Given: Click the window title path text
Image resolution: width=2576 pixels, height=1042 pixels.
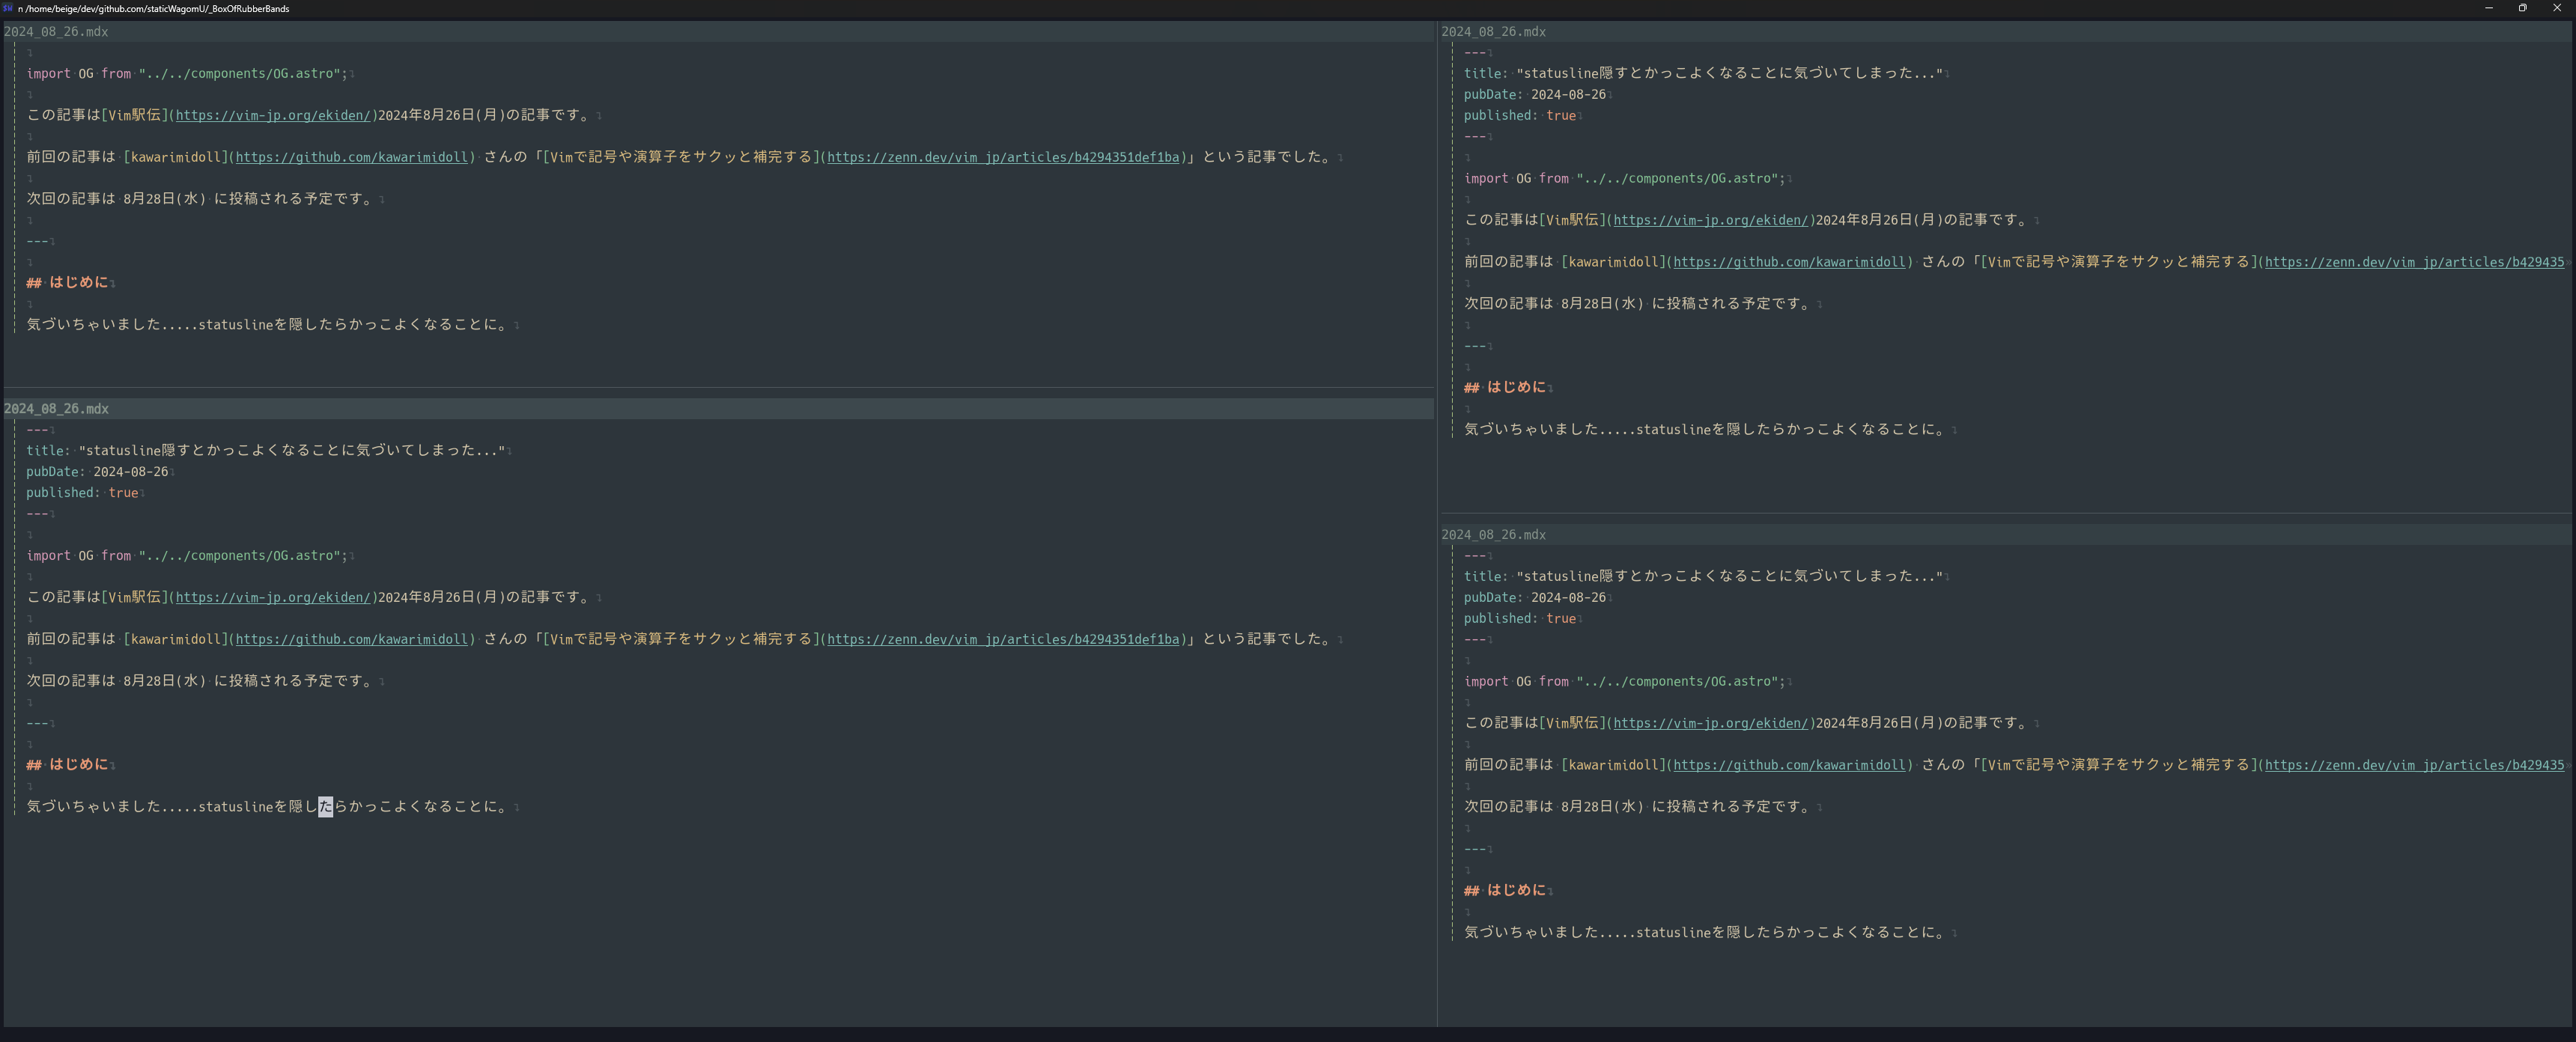Looking at the screenshot, I should click(155, 9).
